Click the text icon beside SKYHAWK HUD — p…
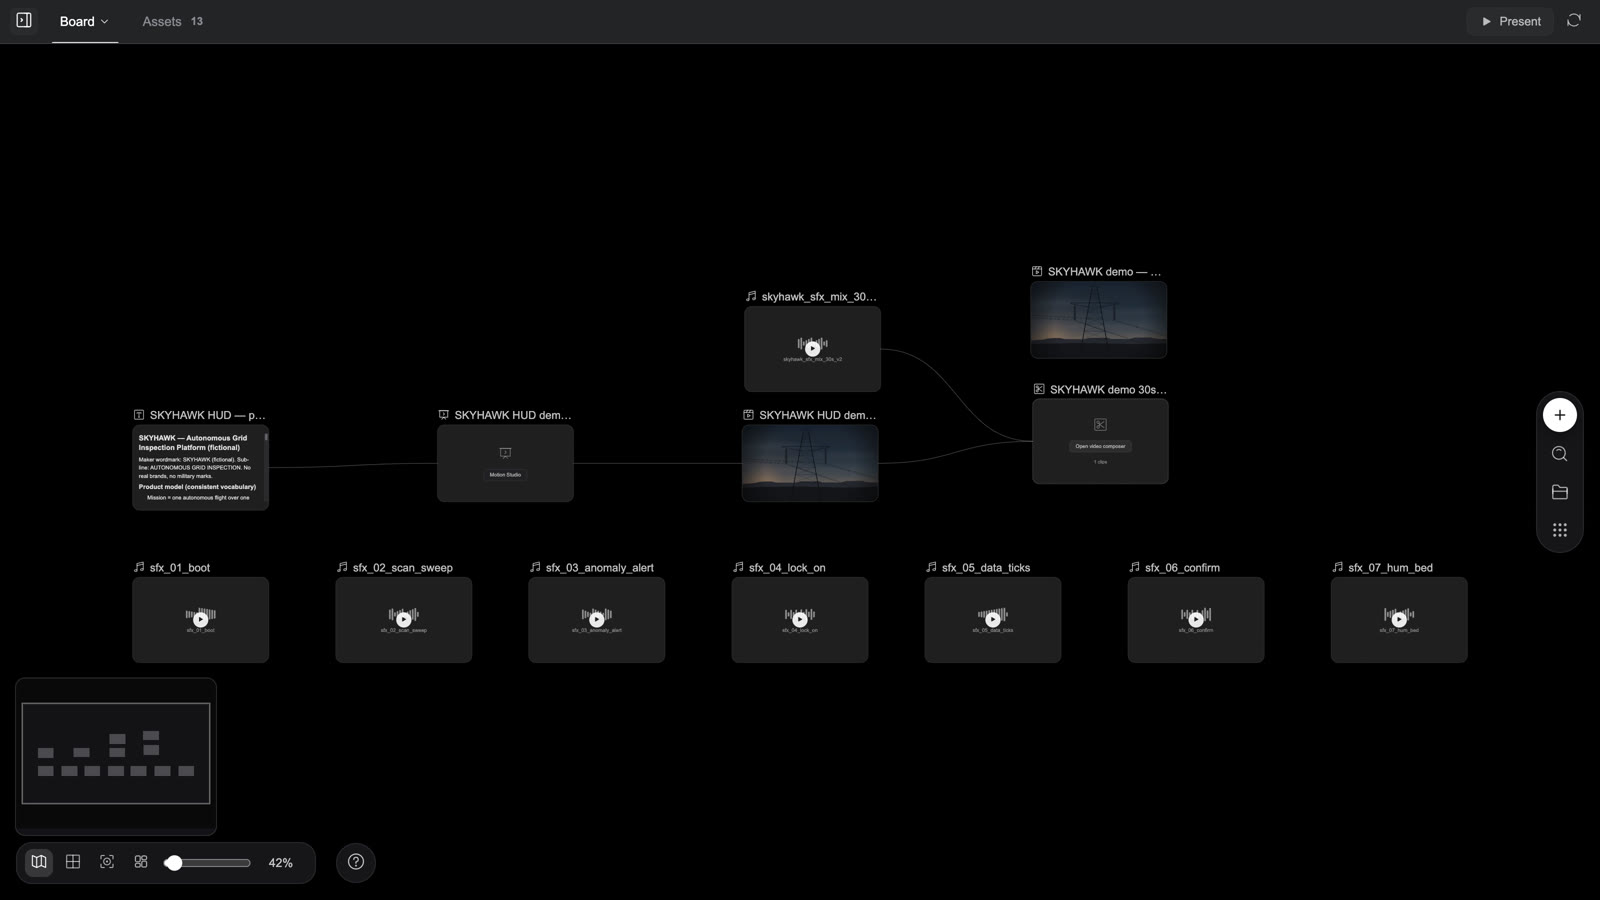Screen dimensions: 1600x900 tap(139, 414)
